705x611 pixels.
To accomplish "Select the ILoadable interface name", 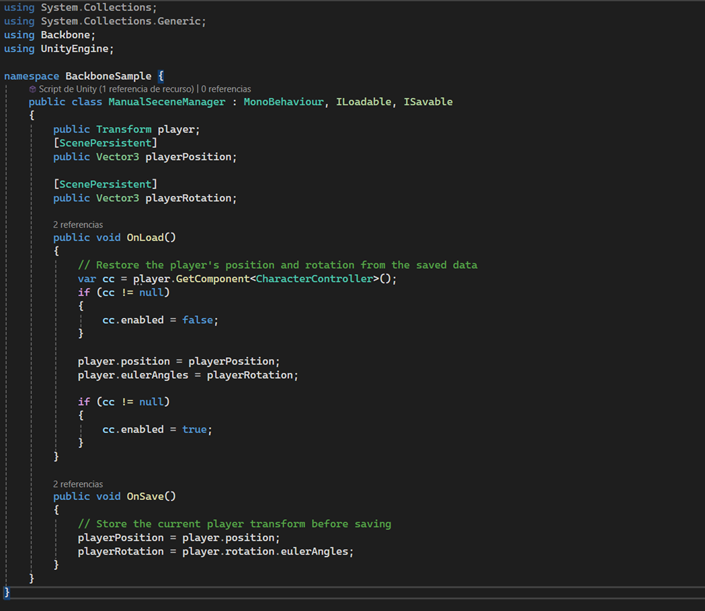I will click(364, 102).
